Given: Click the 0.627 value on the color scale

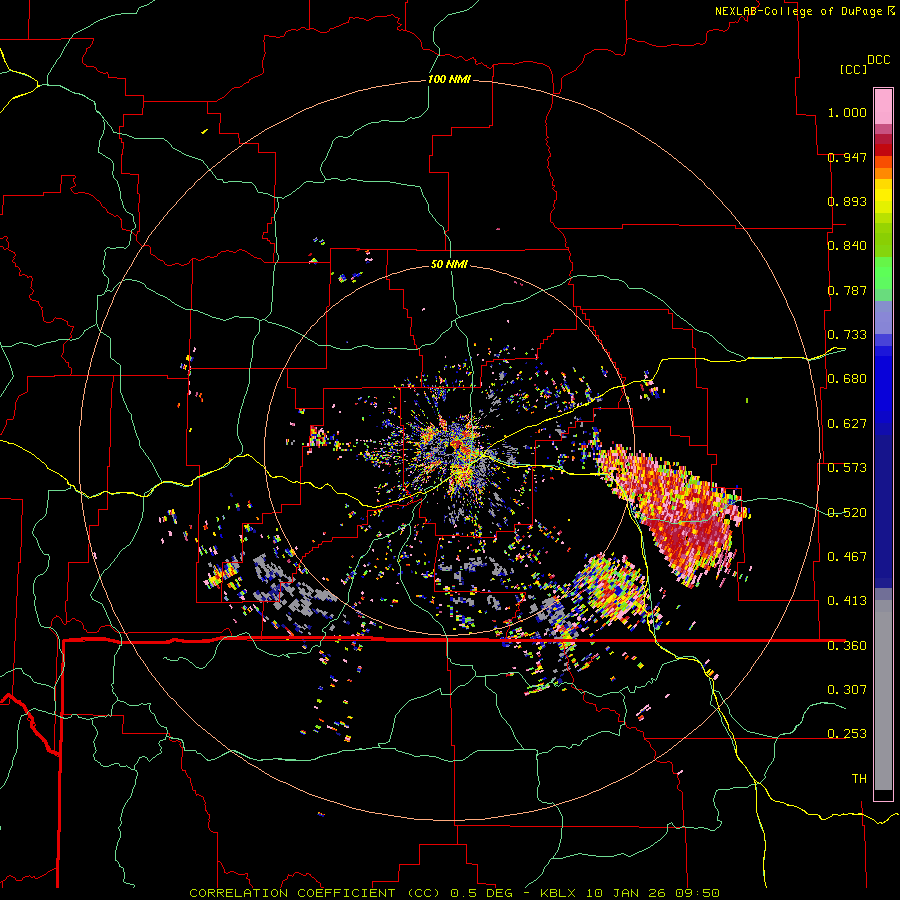Looking at the screenshot, I should point(847,424).
